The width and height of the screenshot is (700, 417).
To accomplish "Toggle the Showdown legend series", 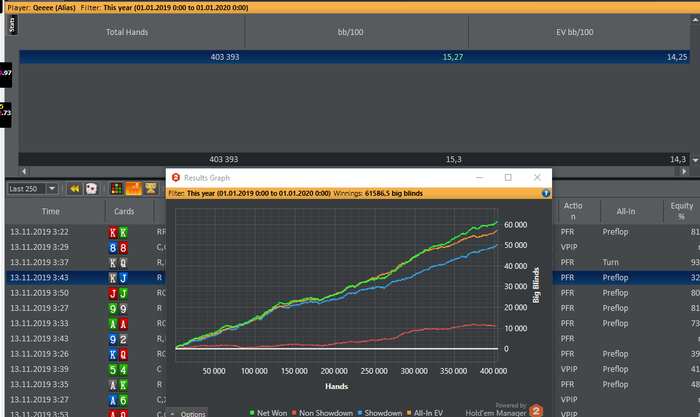I will click(x=379, y=413).
